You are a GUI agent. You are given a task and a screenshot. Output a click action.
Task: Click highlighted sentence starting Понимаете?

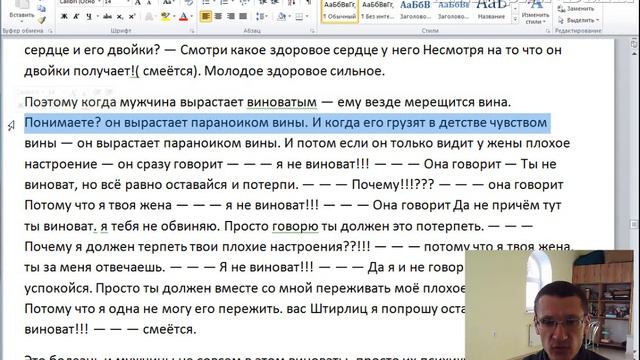click(286, 123)
